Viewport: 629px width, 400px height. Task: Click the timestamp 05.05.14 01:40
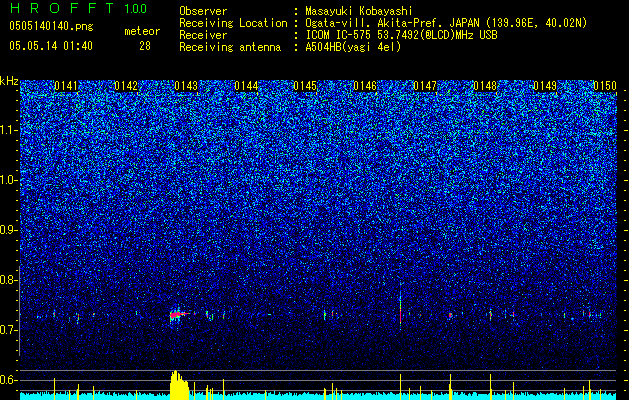[x=51, y=46]
